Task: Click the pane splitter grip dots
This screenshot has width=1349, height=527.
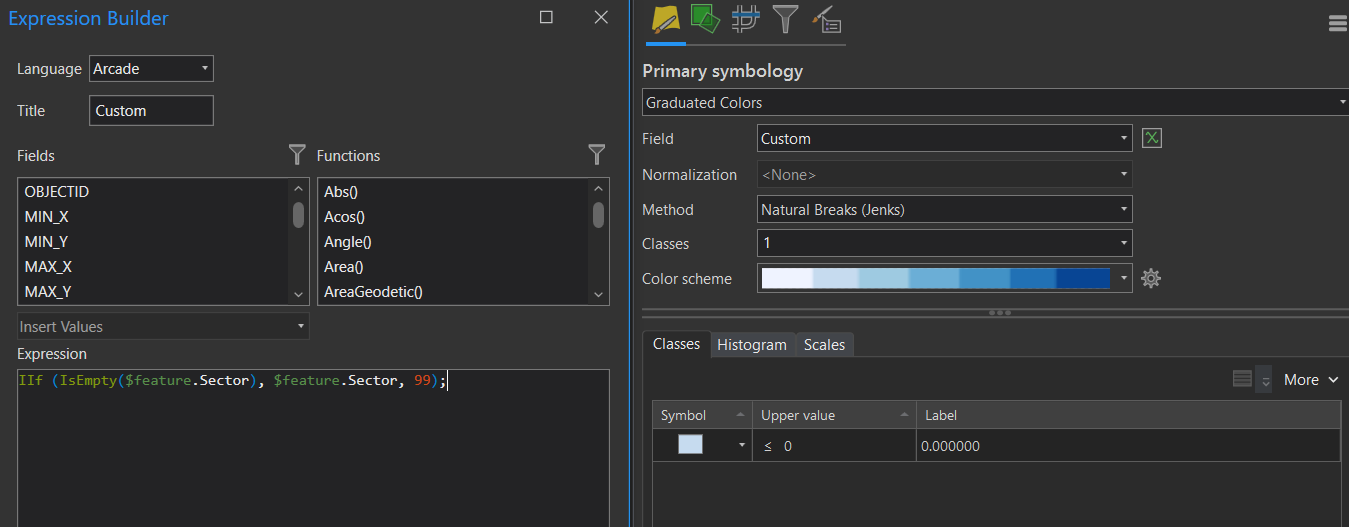Action: tap(999, 313)
